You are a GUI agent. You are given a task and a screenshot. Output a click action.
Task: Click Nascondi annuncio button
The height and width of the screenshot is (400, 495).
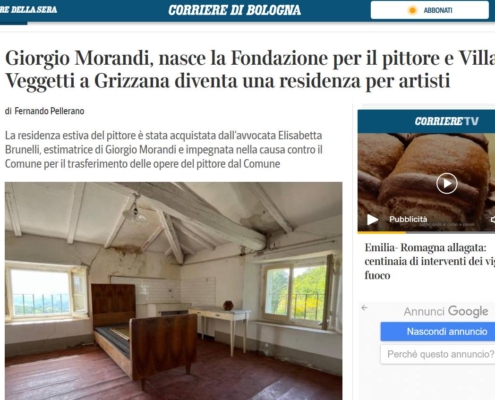coord(438,332)
